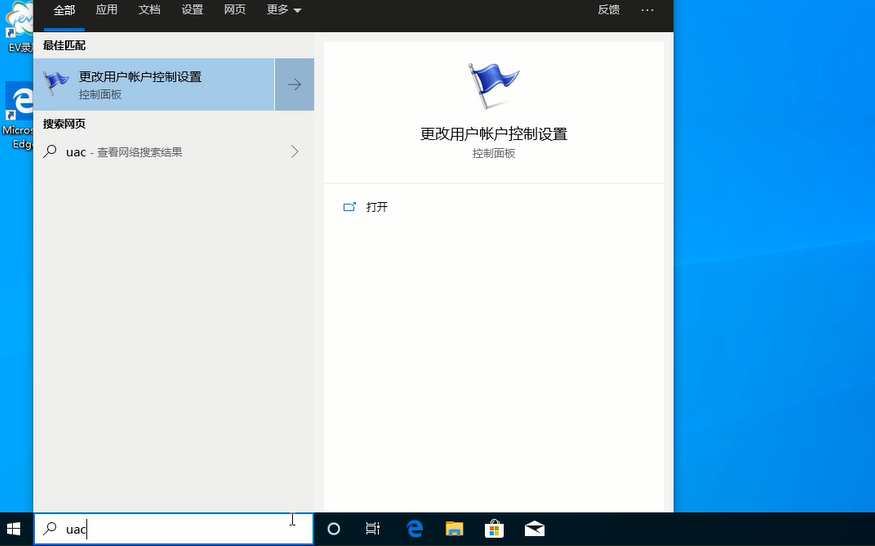Select the 设置 filter tab
875x546 pixels.
(x=192, y=10)
